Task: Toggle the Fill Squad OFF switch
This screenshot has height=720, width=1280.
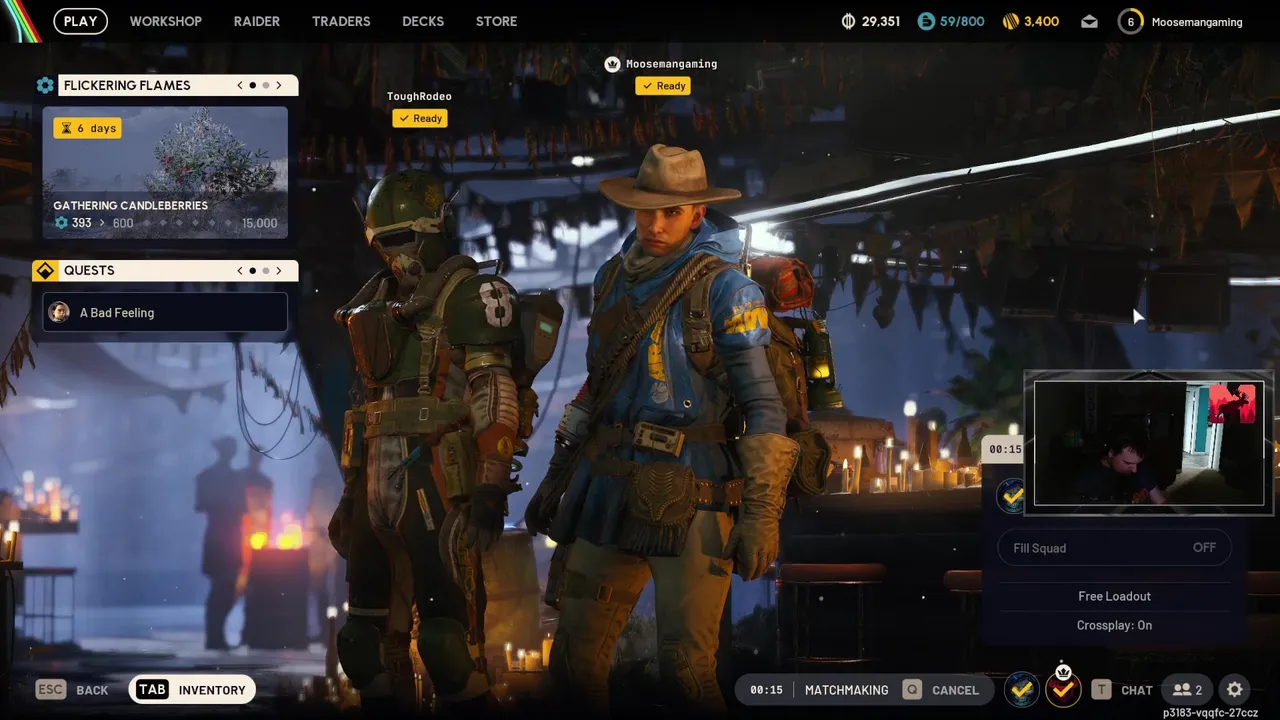Action: tap(1115, 548)
